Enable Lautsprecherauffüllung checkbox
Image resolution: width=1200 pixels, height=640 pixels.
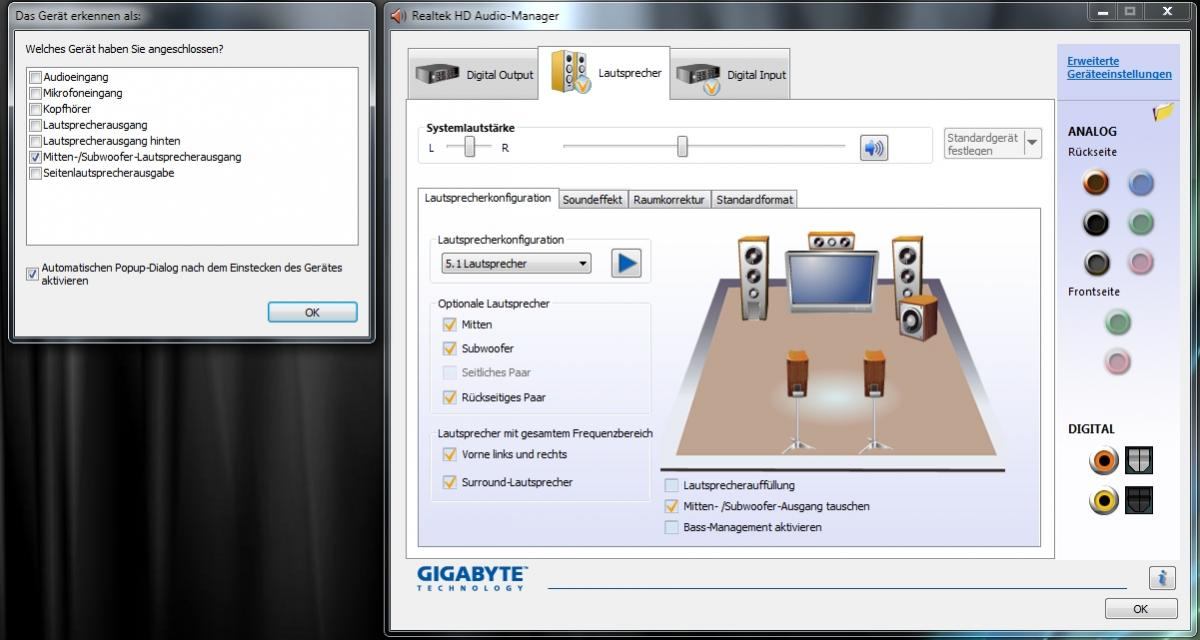coord(671,485)
